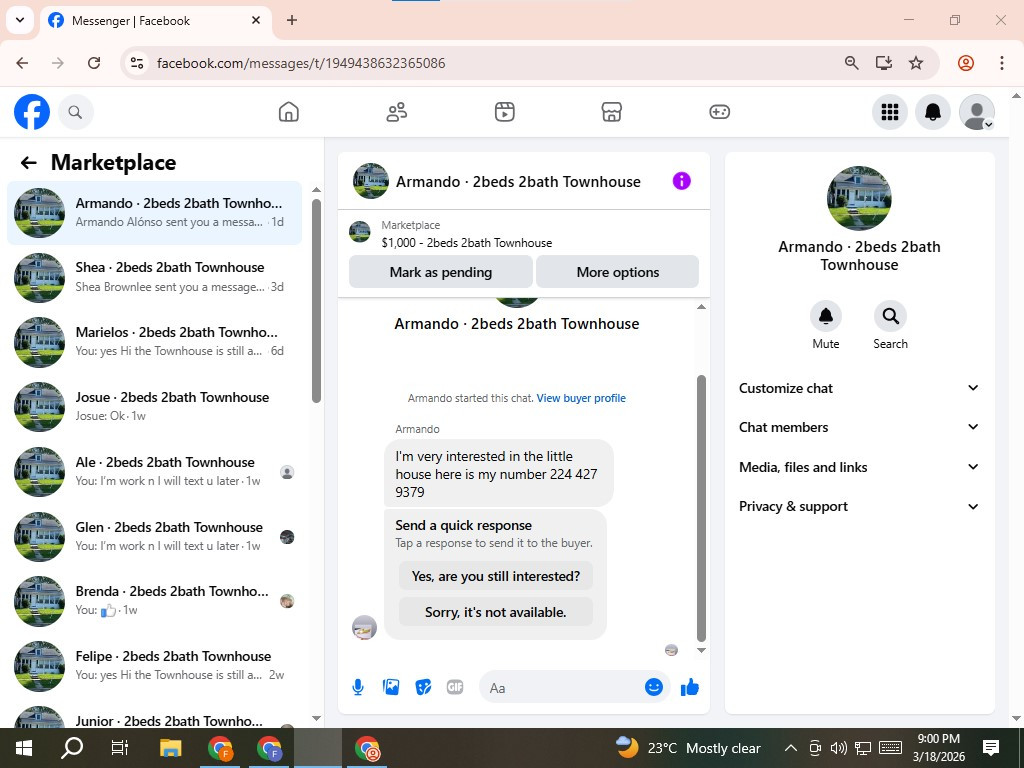Choose a sticker icon
This screenshot has height=768, width=1024.
click(x=423, y=687)
